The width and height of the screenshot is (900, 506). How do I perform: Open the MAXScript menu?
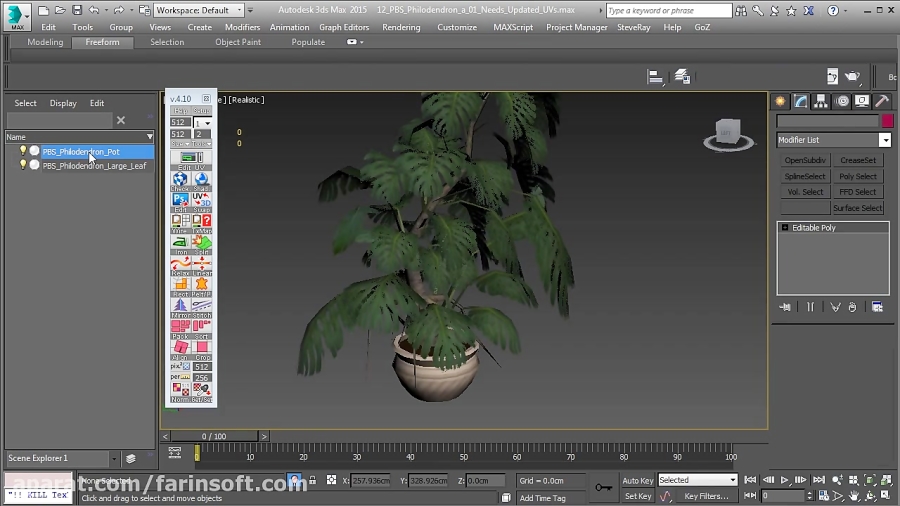[x=513, y=27]
